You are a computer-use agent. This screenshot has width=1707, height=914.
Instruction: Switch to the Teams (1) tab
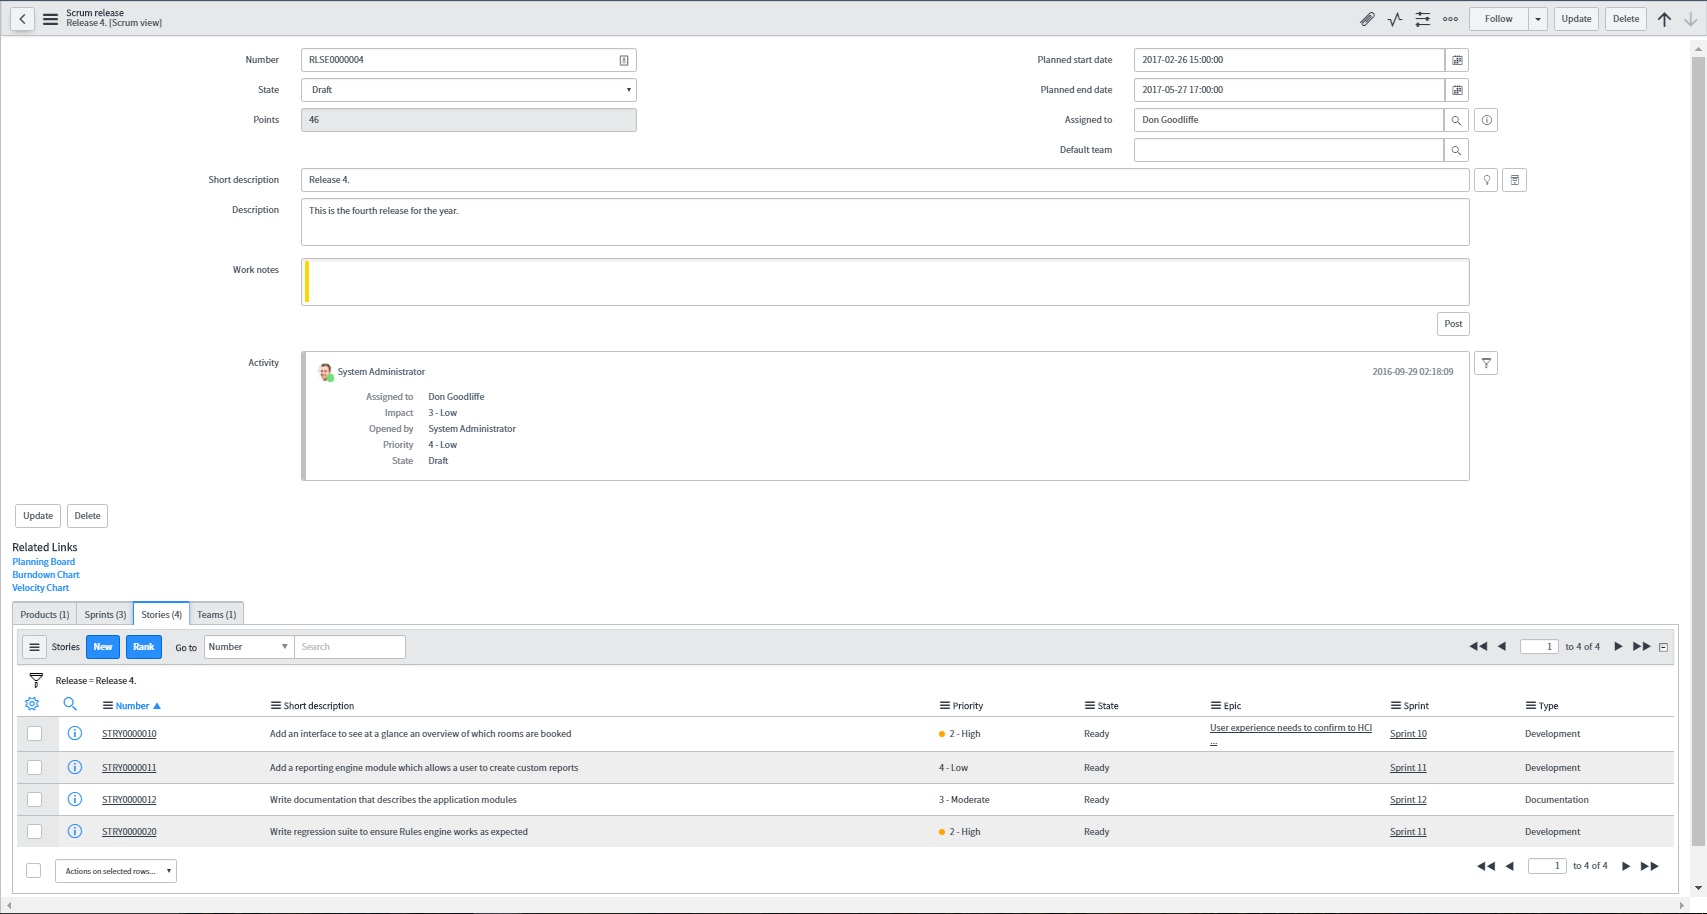(x=216, y=614)
